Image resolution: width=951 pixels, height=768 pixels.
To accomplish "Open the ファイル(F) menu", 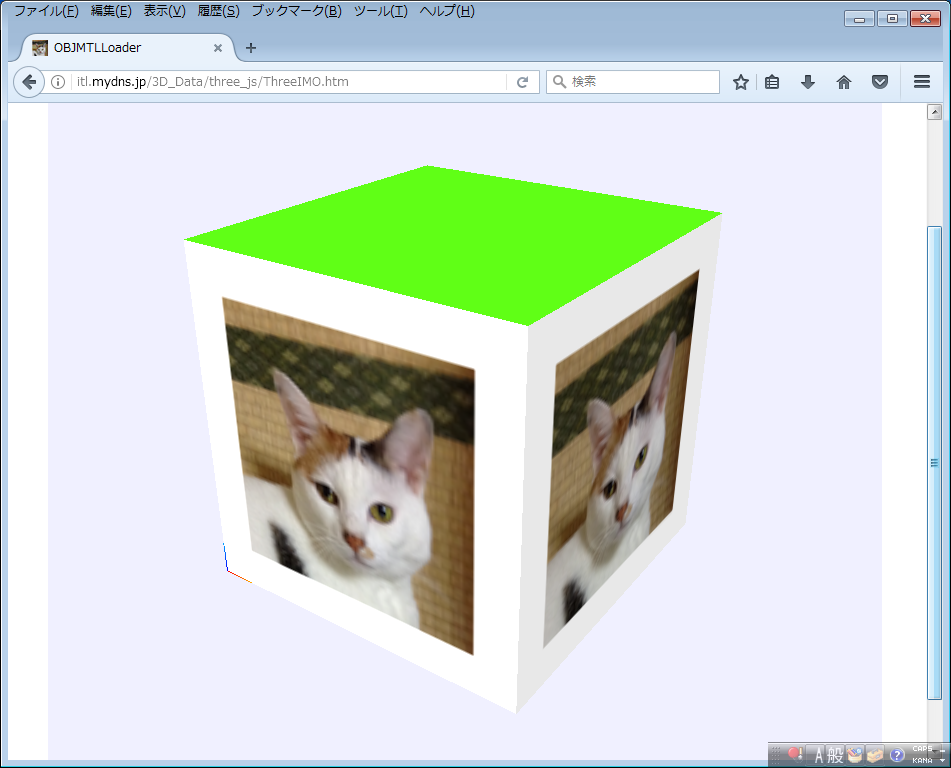I will coord(46,12).
